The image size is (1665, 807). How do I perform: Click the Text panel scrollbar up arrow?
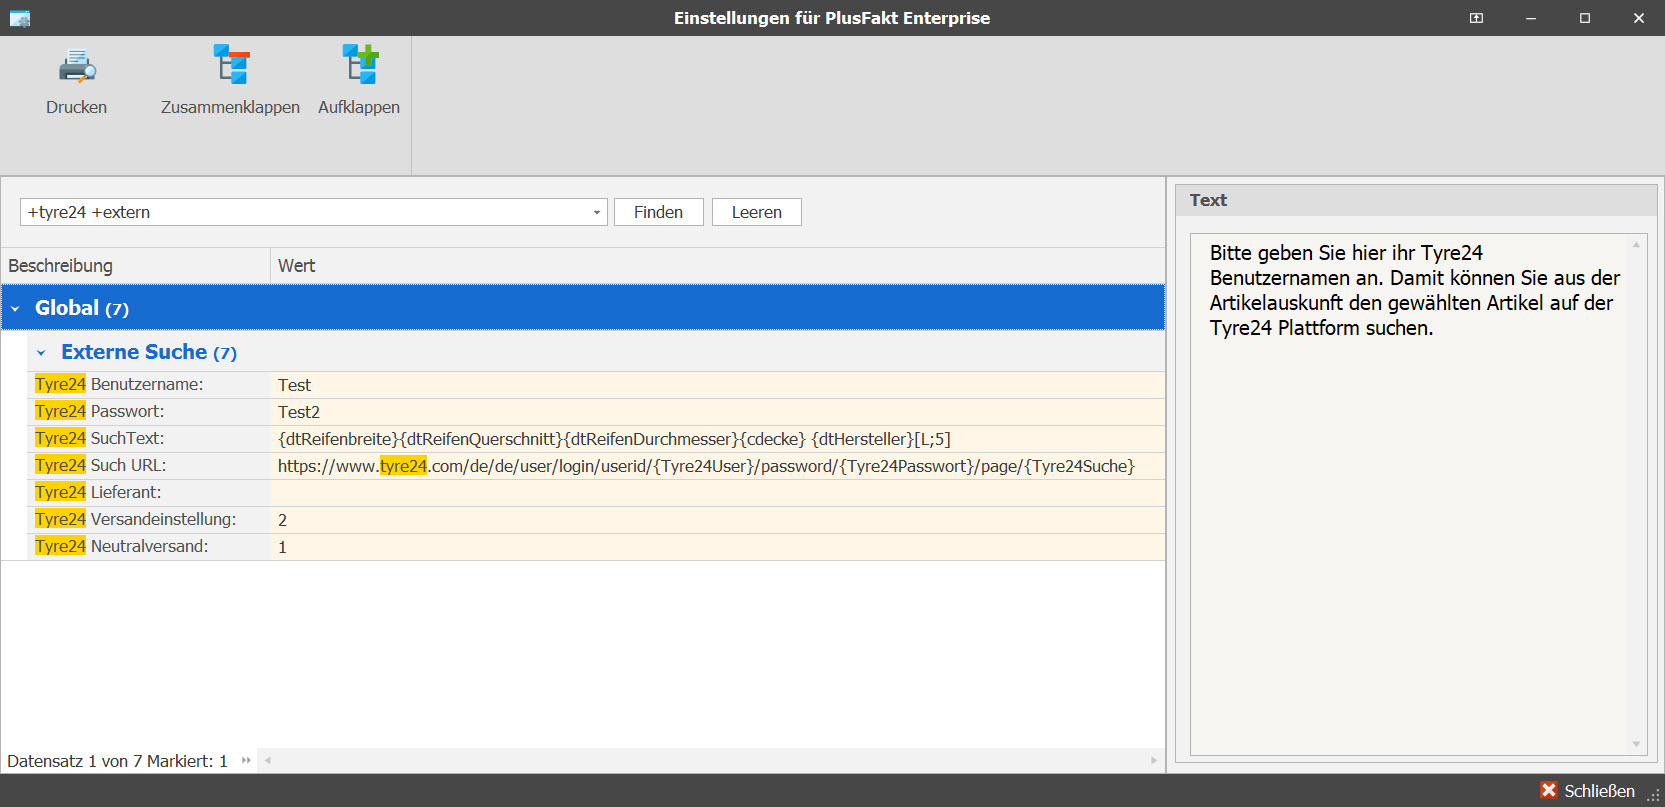1637,244
